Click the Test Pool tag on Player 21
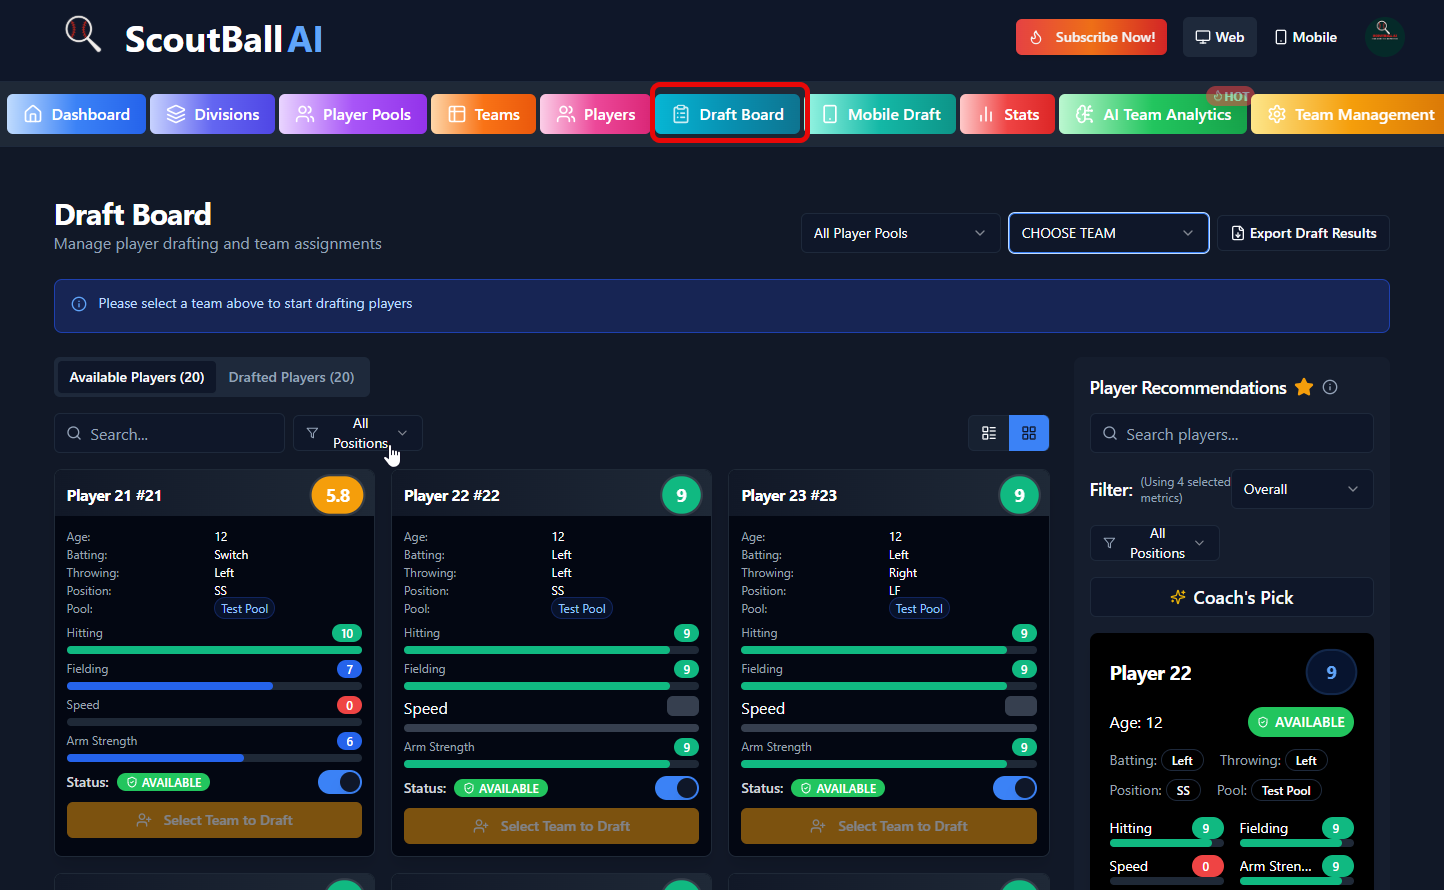This screenshot has width=1444, height=890. tap(245, 608)
